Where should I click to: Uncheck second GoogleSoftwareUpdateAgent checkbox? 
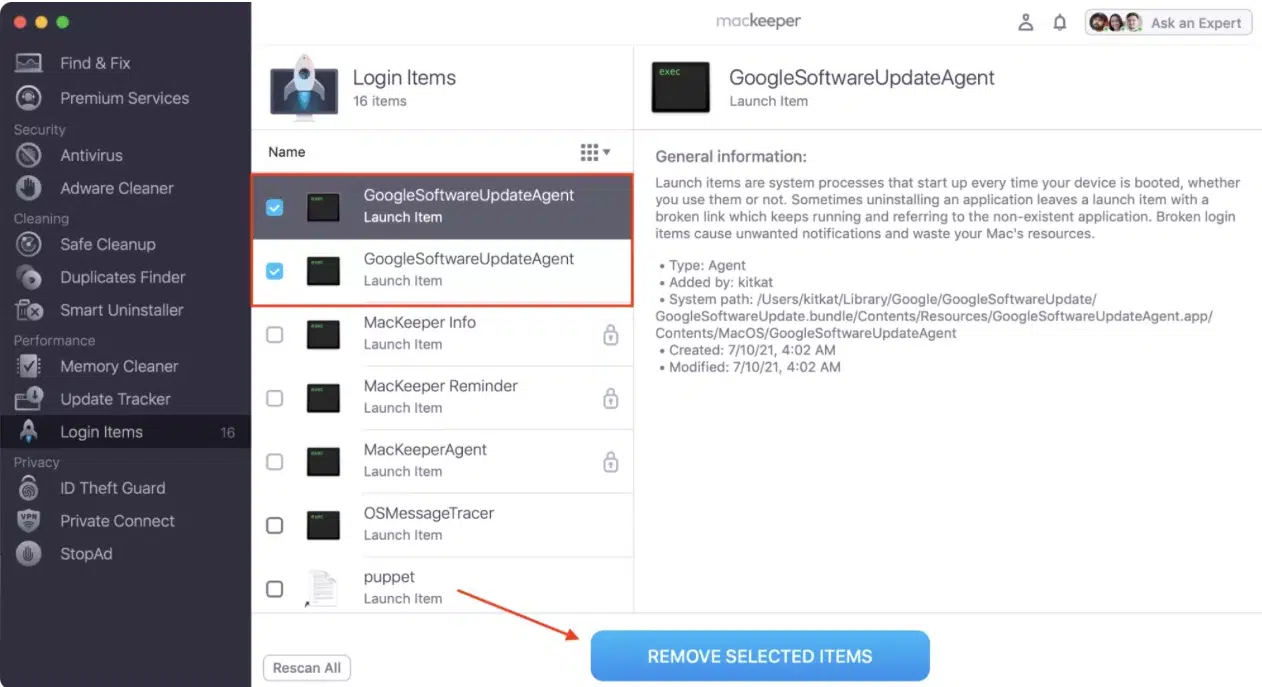[x=274, y=271]
